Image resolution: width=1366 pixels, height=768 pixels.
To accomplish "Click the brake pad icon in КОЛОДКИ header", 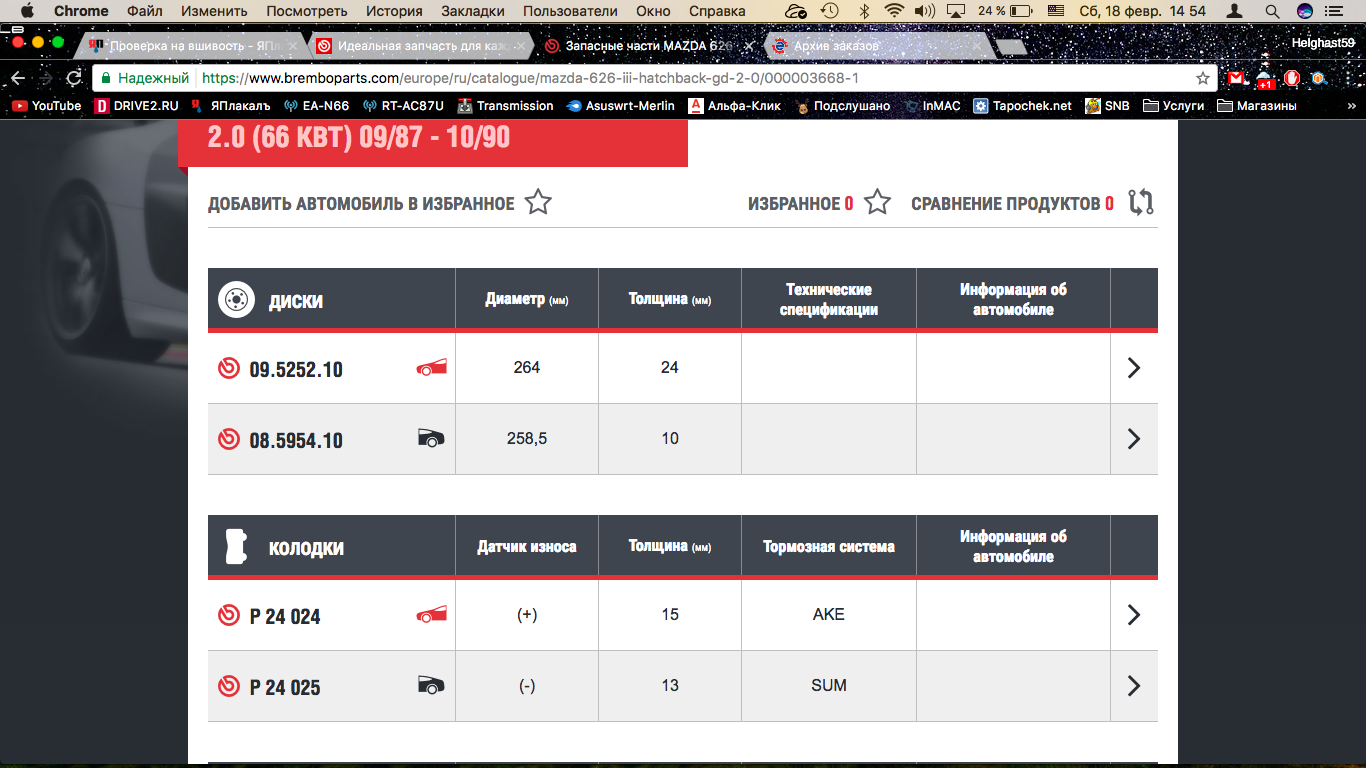I will tap(235, 547).
